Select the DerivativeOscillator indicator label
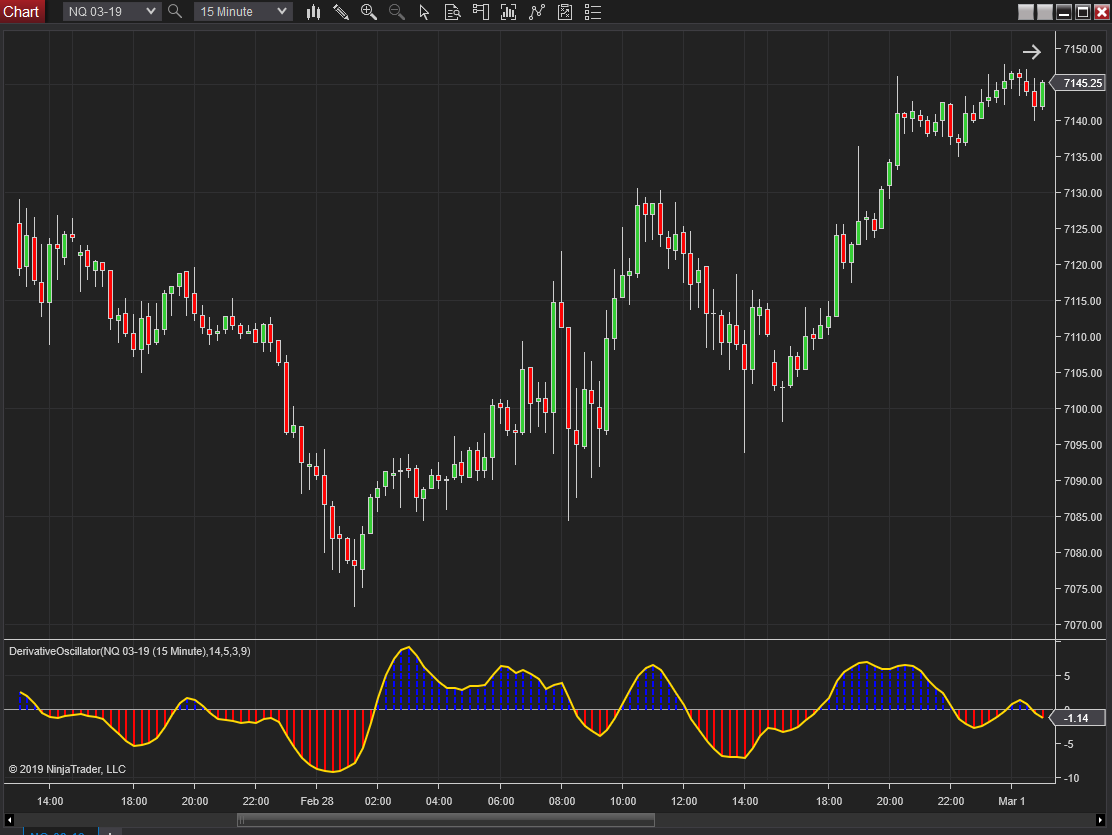The image size is (1112, 835). click(130, 651)
